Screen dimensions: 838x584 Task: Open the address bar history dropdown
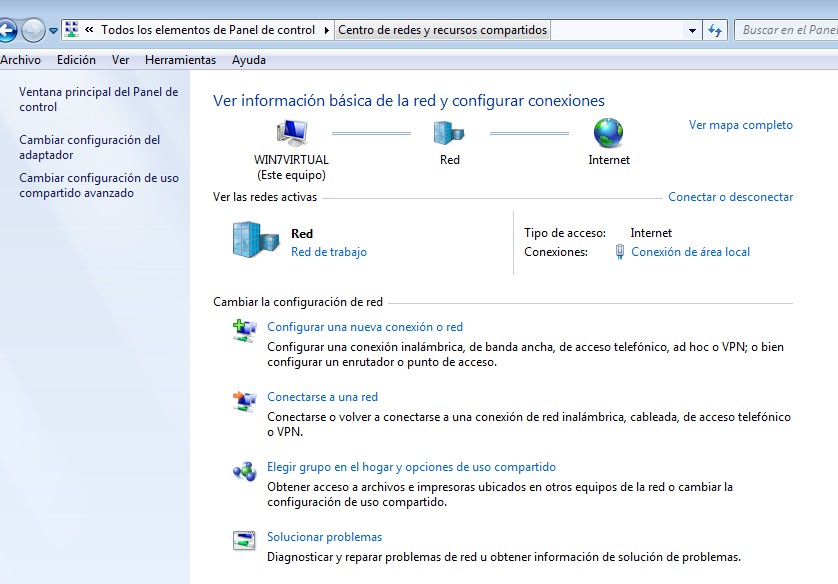click(689, 30)
